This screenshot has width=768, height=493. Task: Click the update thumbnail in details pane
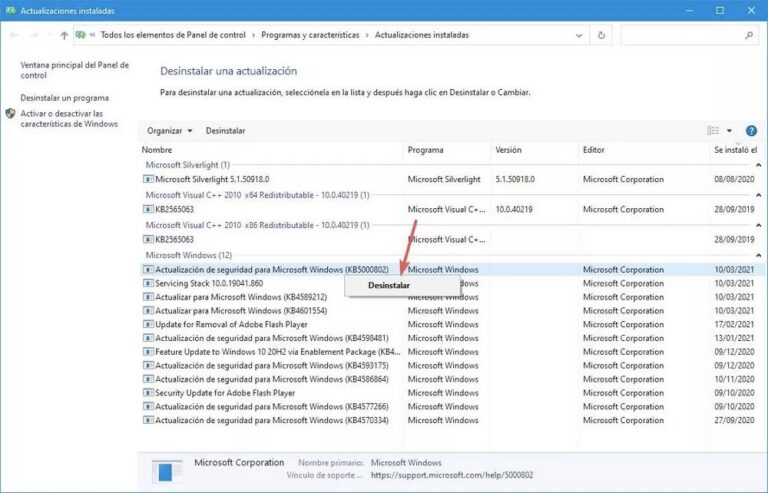click(x=167, y=471)
